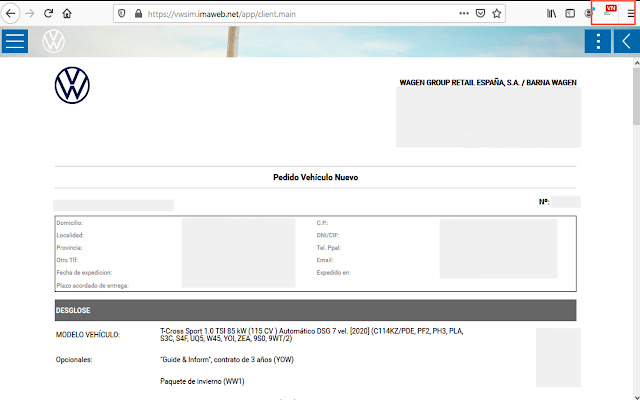Screen dimensions: 640x400
Task: View site security padlock info
Action: (x=138, y=13)
